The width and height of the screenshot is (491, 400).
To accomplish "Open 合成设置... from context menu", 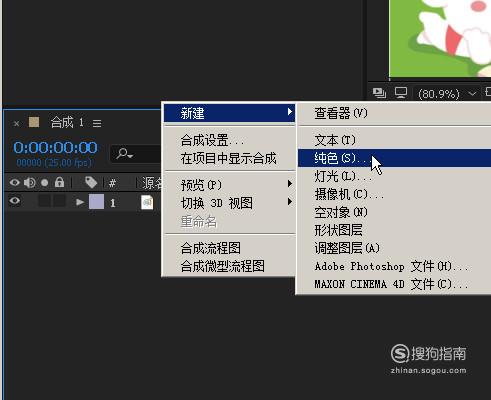I will (x=229, y=140).
